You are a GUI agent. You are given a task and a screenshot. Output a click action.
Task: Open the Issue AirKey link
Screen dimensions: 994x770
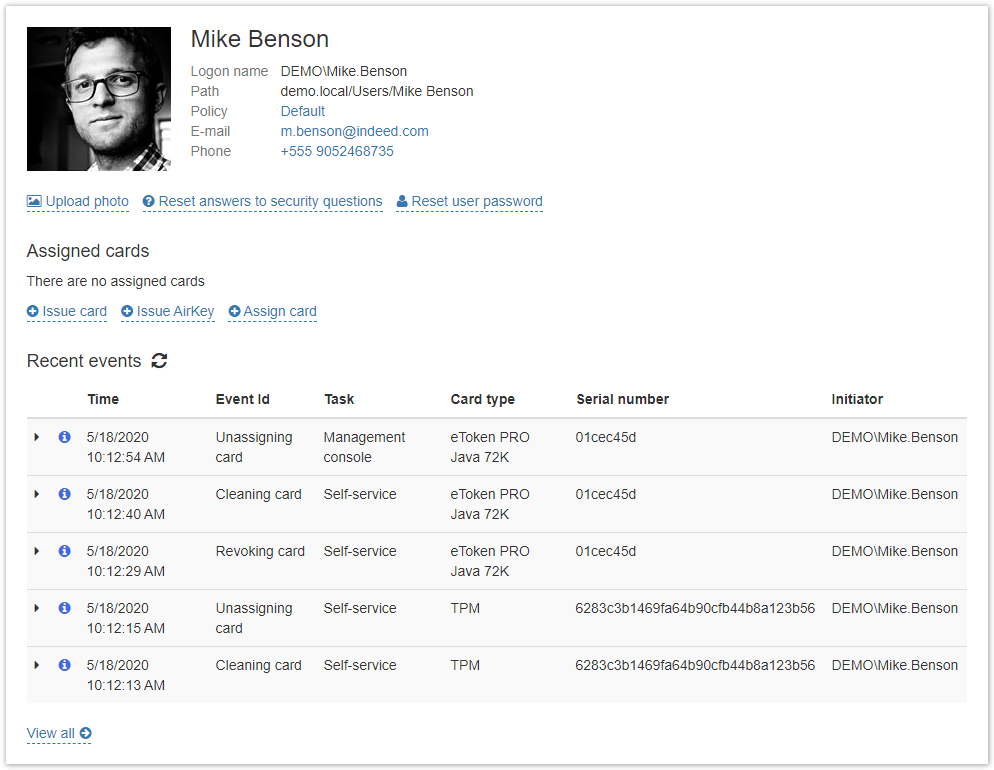click(167, 311)
